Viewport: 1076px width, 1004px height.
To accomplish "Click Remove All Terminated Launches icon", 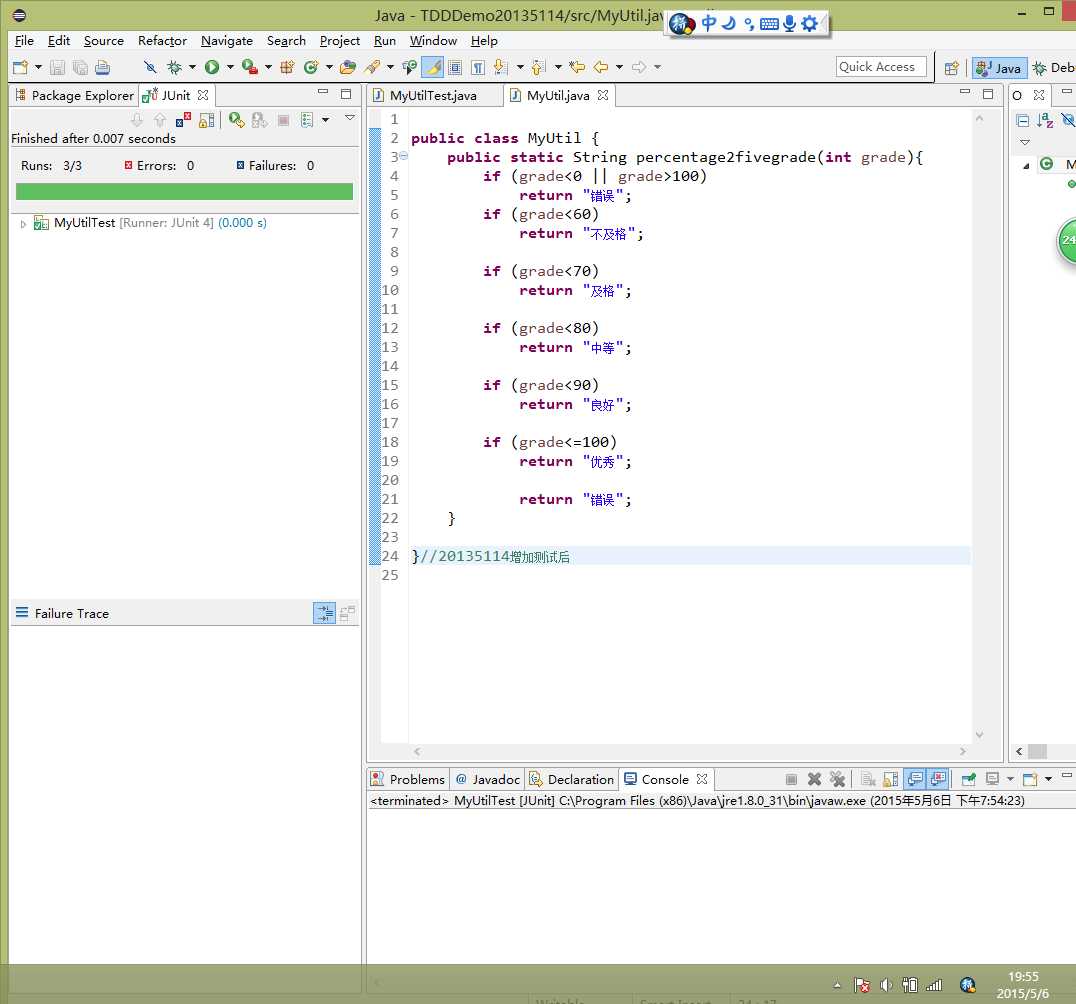I will point(837,779).
